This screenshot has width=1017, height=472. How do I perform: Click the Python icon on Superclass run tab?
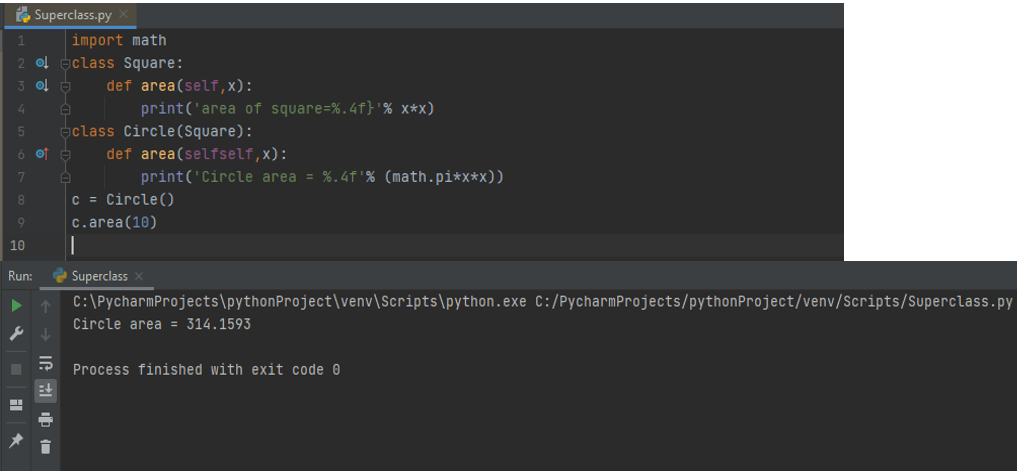(x=60, y=276)
